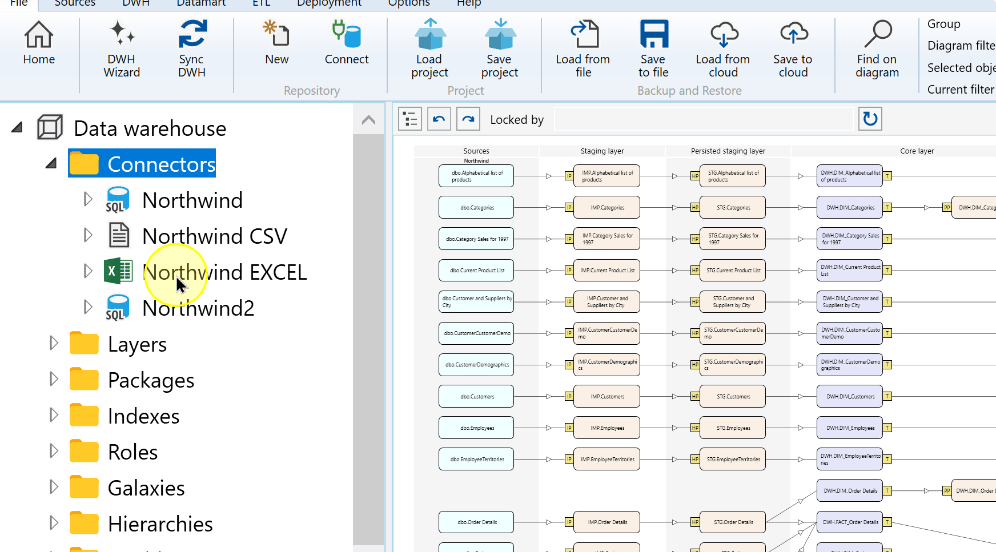Viewport: 996px width, 552px height.
Task: Expand the Northwind CSV connector
Action: tap(88, 235)
